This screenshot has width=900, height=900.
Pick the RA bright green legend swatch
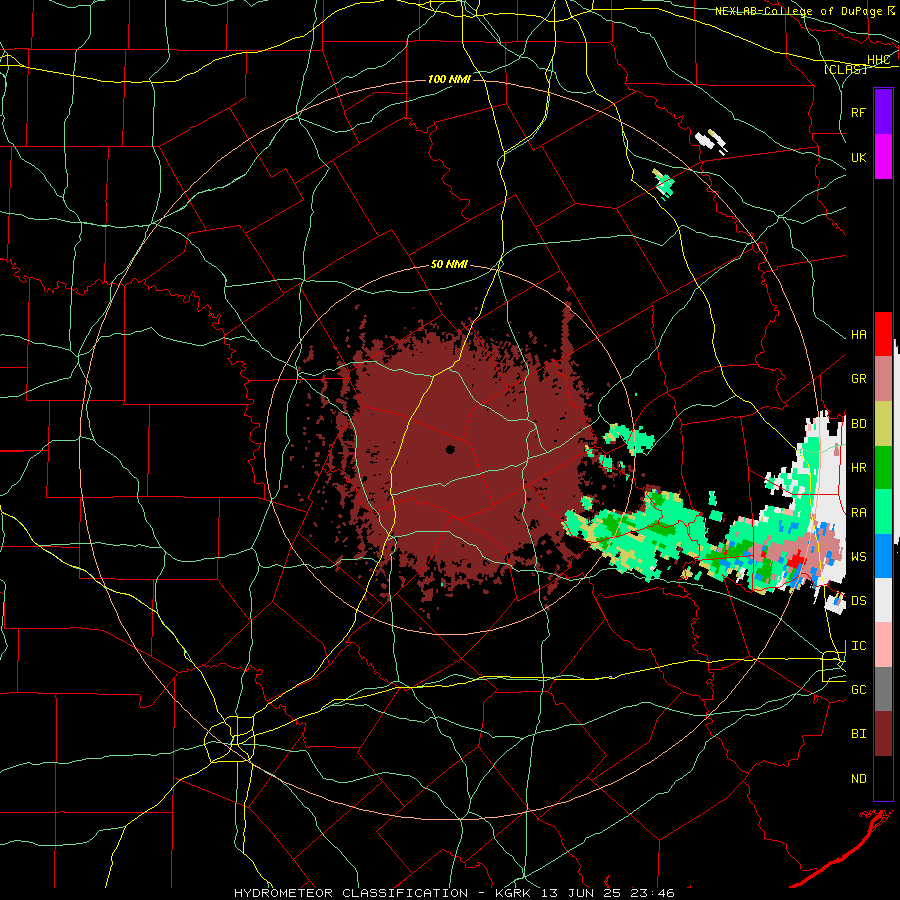tap(883, 512)
